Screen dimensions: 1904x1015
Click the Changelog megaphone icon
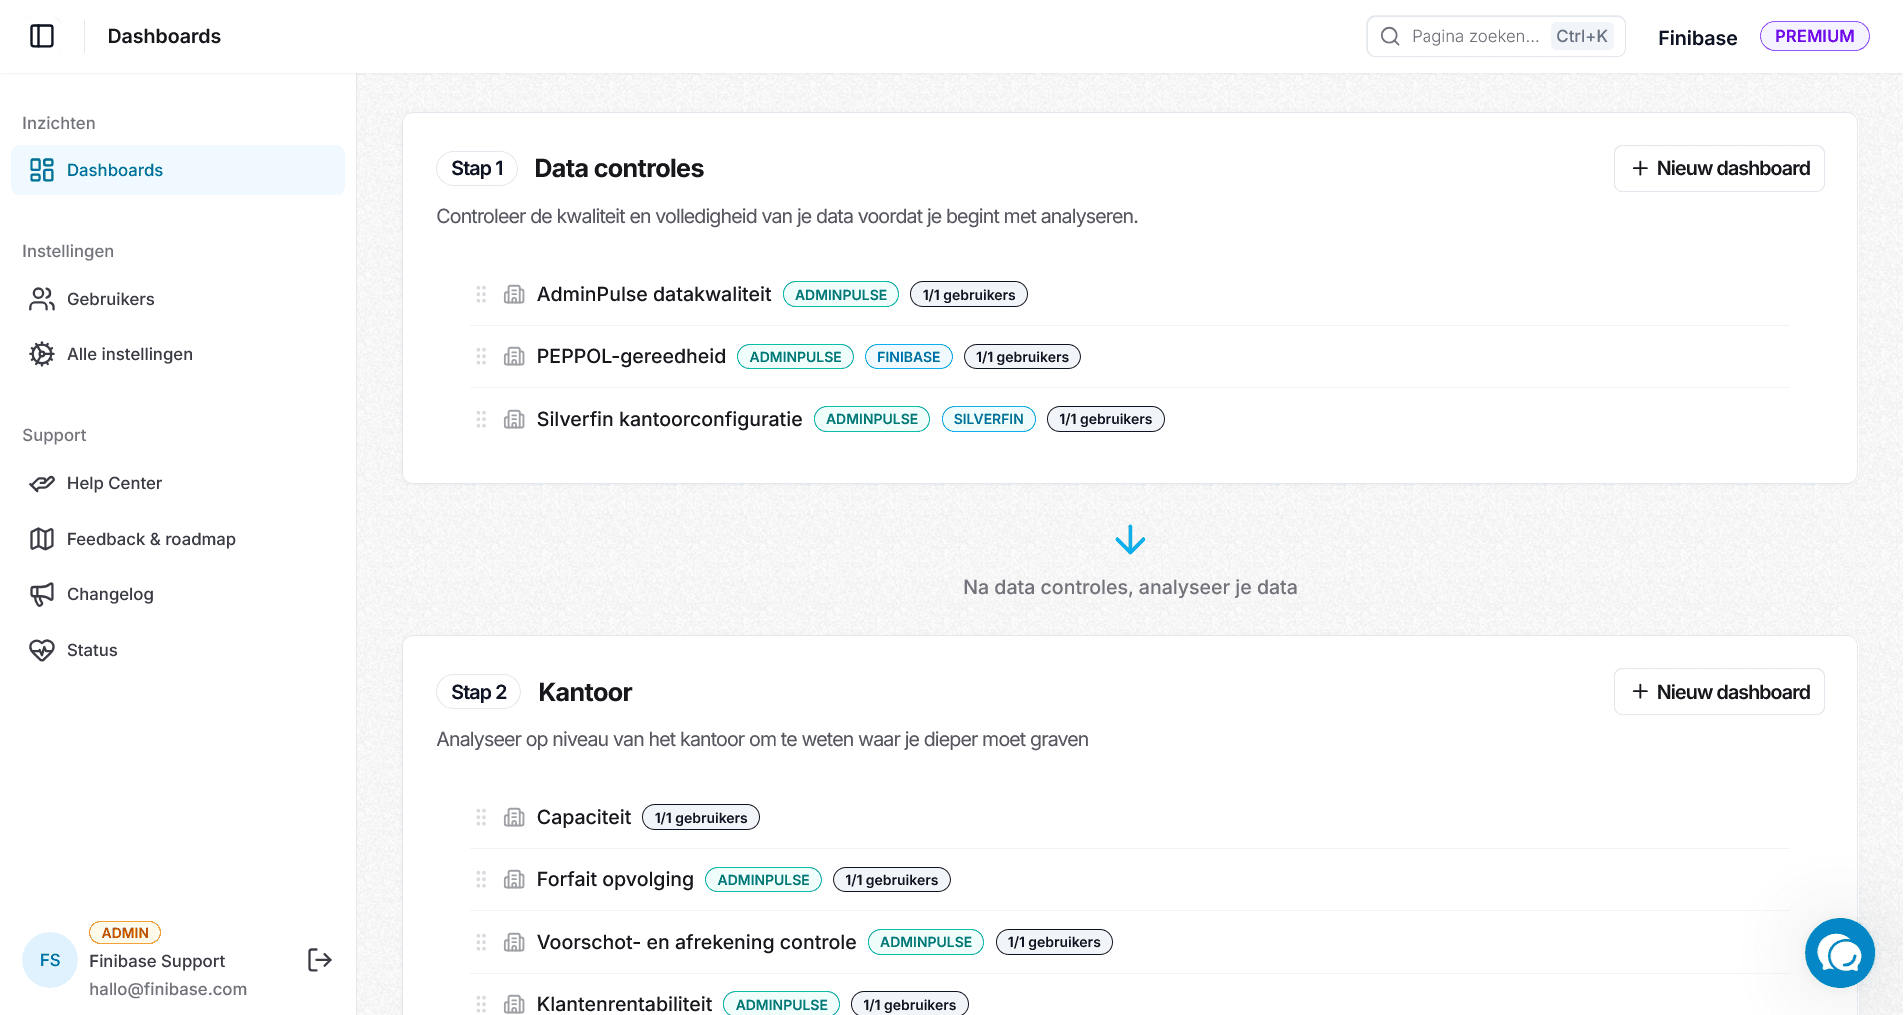[41, 594]
